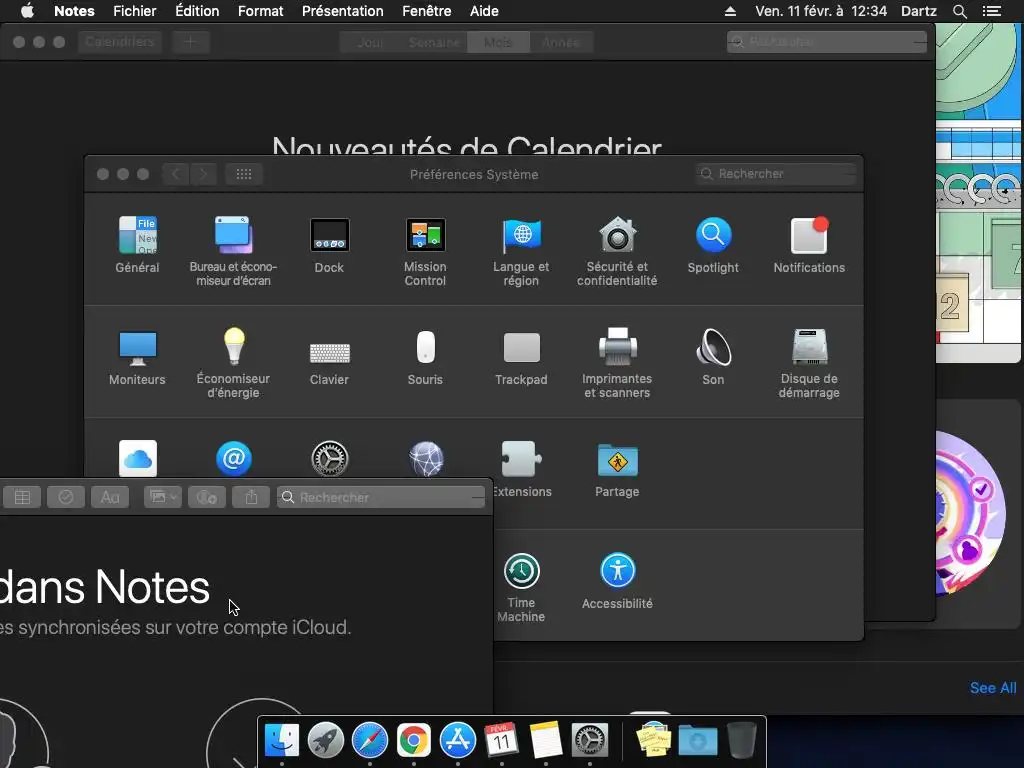Switch Calendar to Mois view
The image size is (1024, 768).
point(498,42)
